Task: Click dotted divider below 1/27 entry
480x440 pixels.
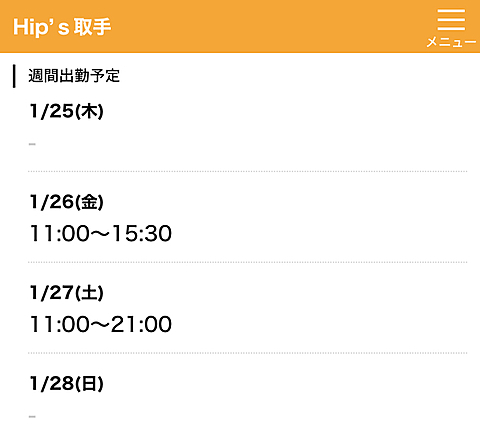Action: point(248,353)
